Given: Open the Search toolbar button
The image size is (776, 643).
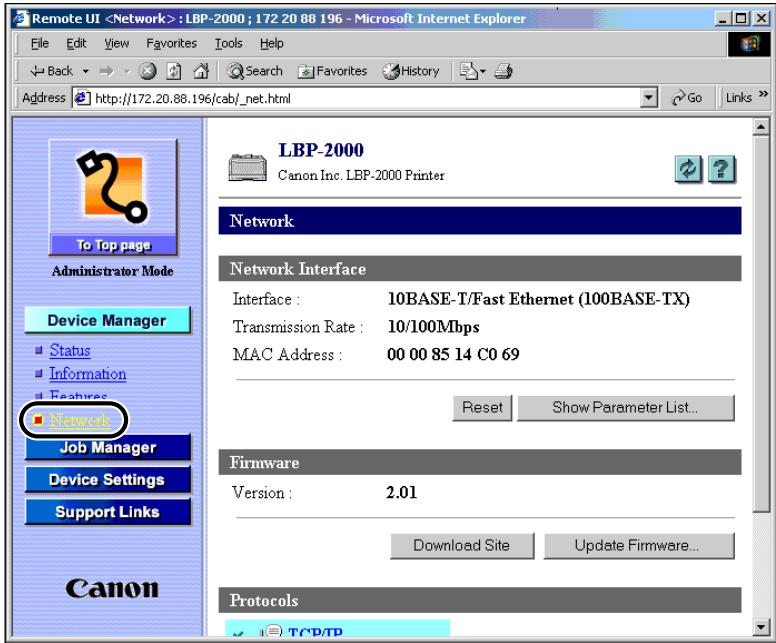Looking at the screenshot, I should (255, 71).
